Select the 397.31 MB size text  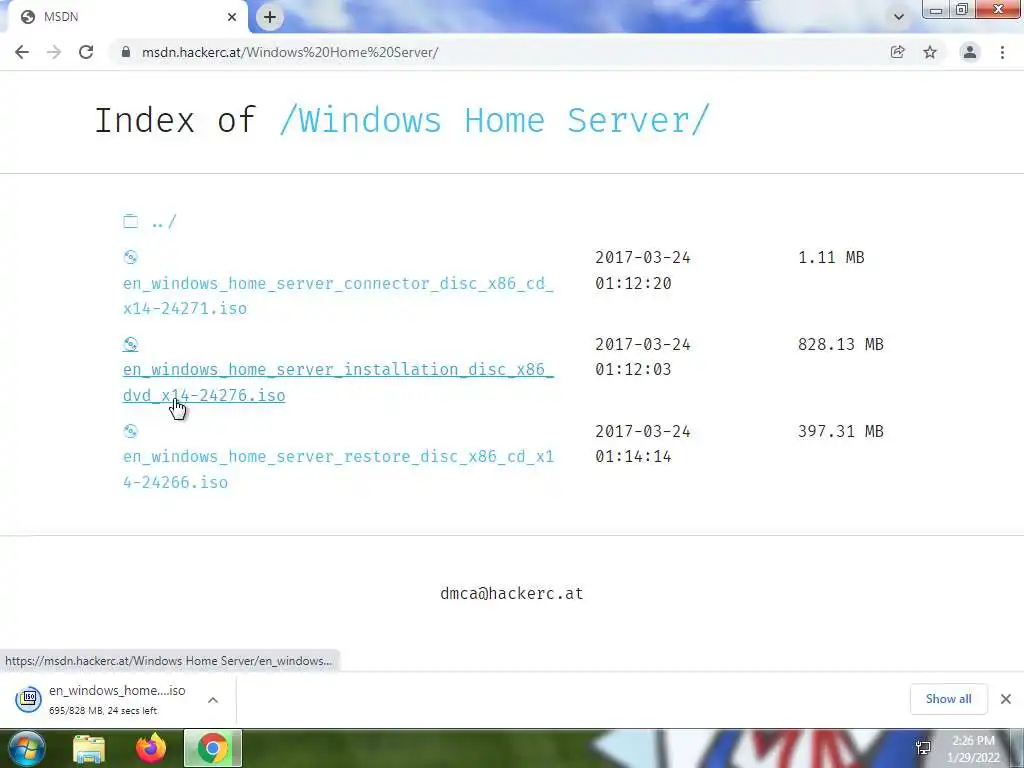(x=840, y=431)
